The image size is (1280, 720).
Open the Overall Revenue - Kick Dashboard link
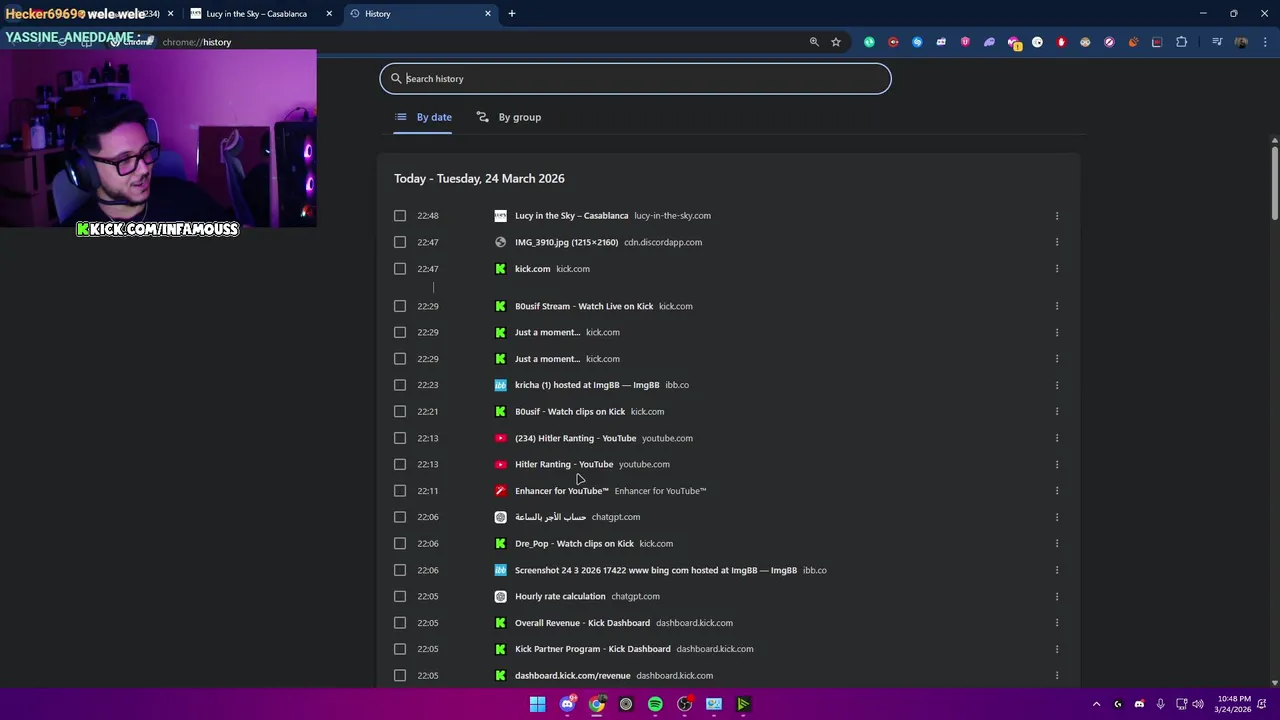pyautogui.click(x=582, y=623)
